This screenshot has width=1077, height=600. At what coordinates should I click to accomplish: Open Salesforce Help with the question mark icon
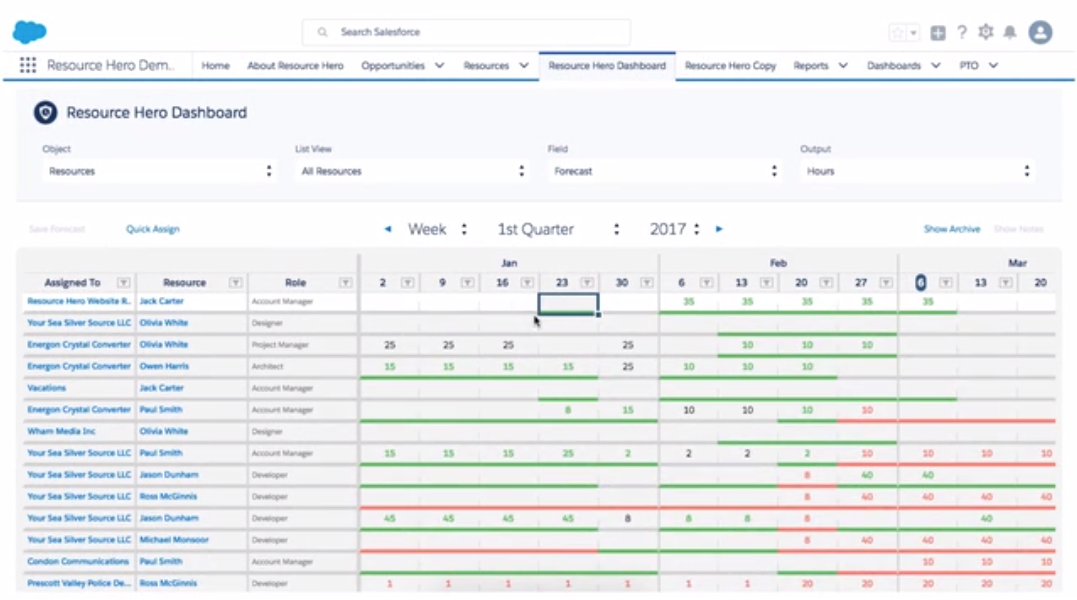click(x=960, y=32)
